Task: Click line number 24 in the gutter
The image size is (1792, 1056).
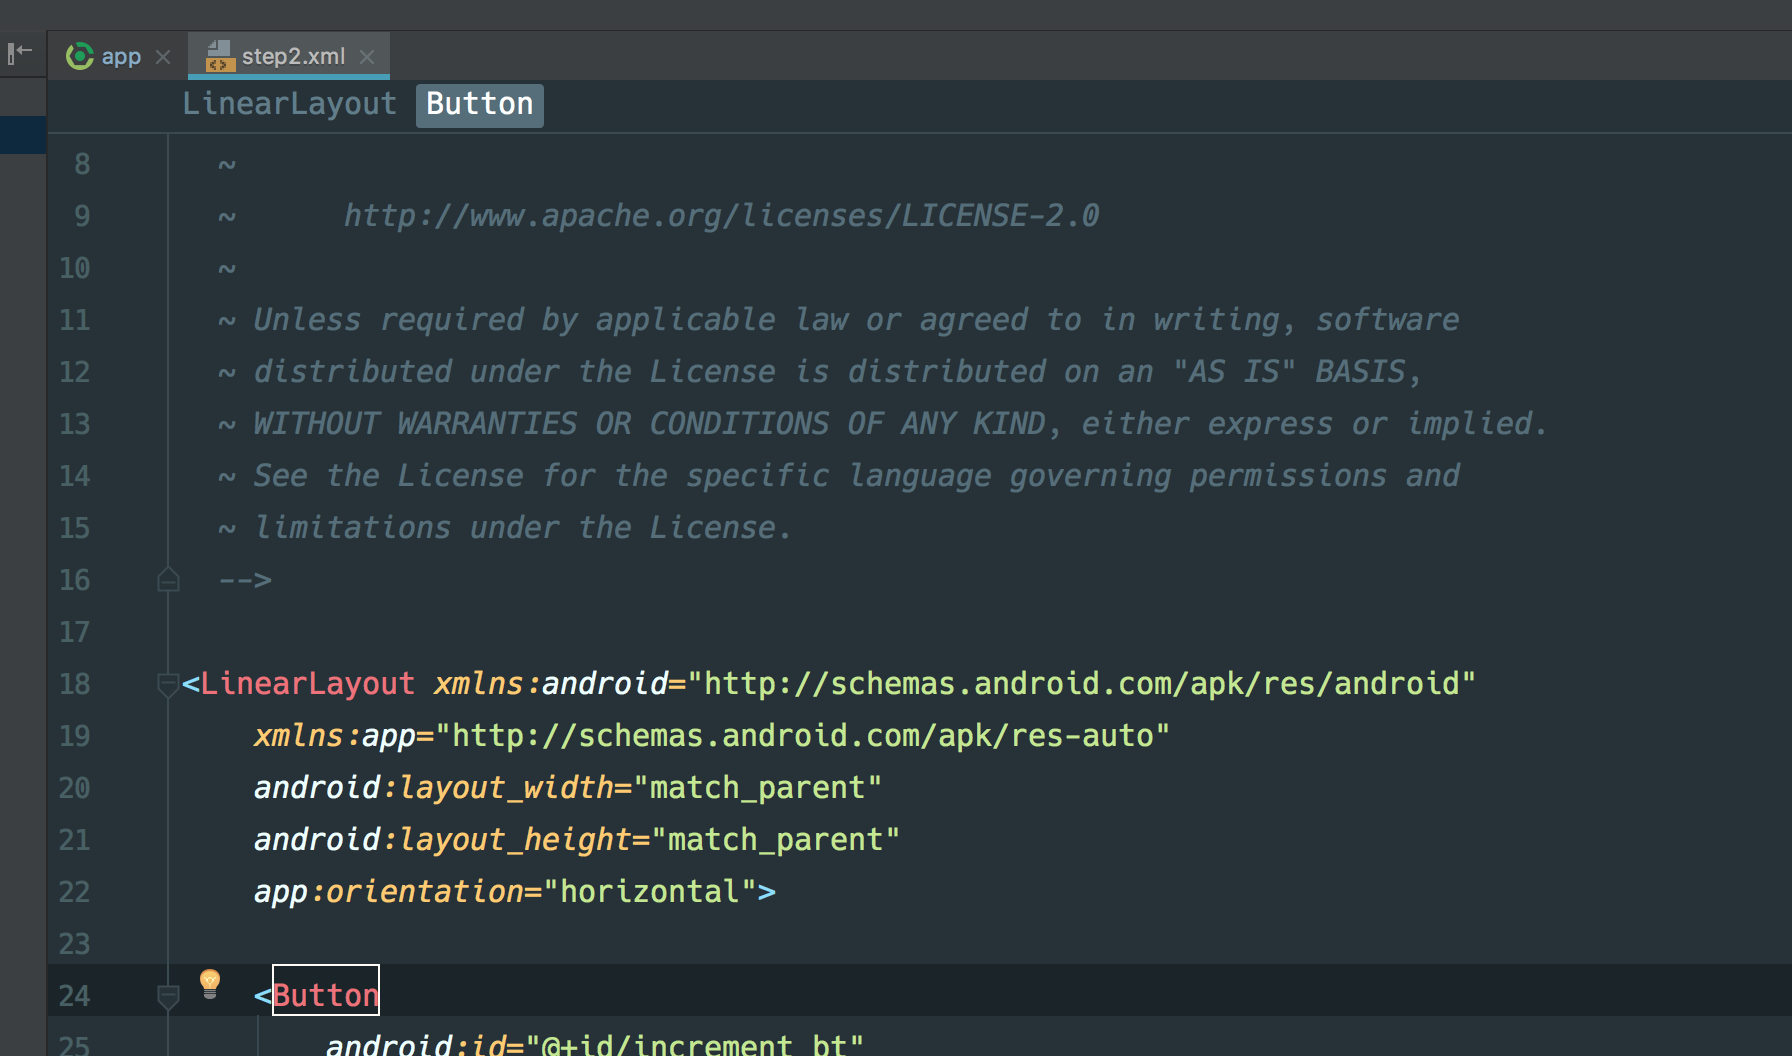Action: tap(74, 995)
